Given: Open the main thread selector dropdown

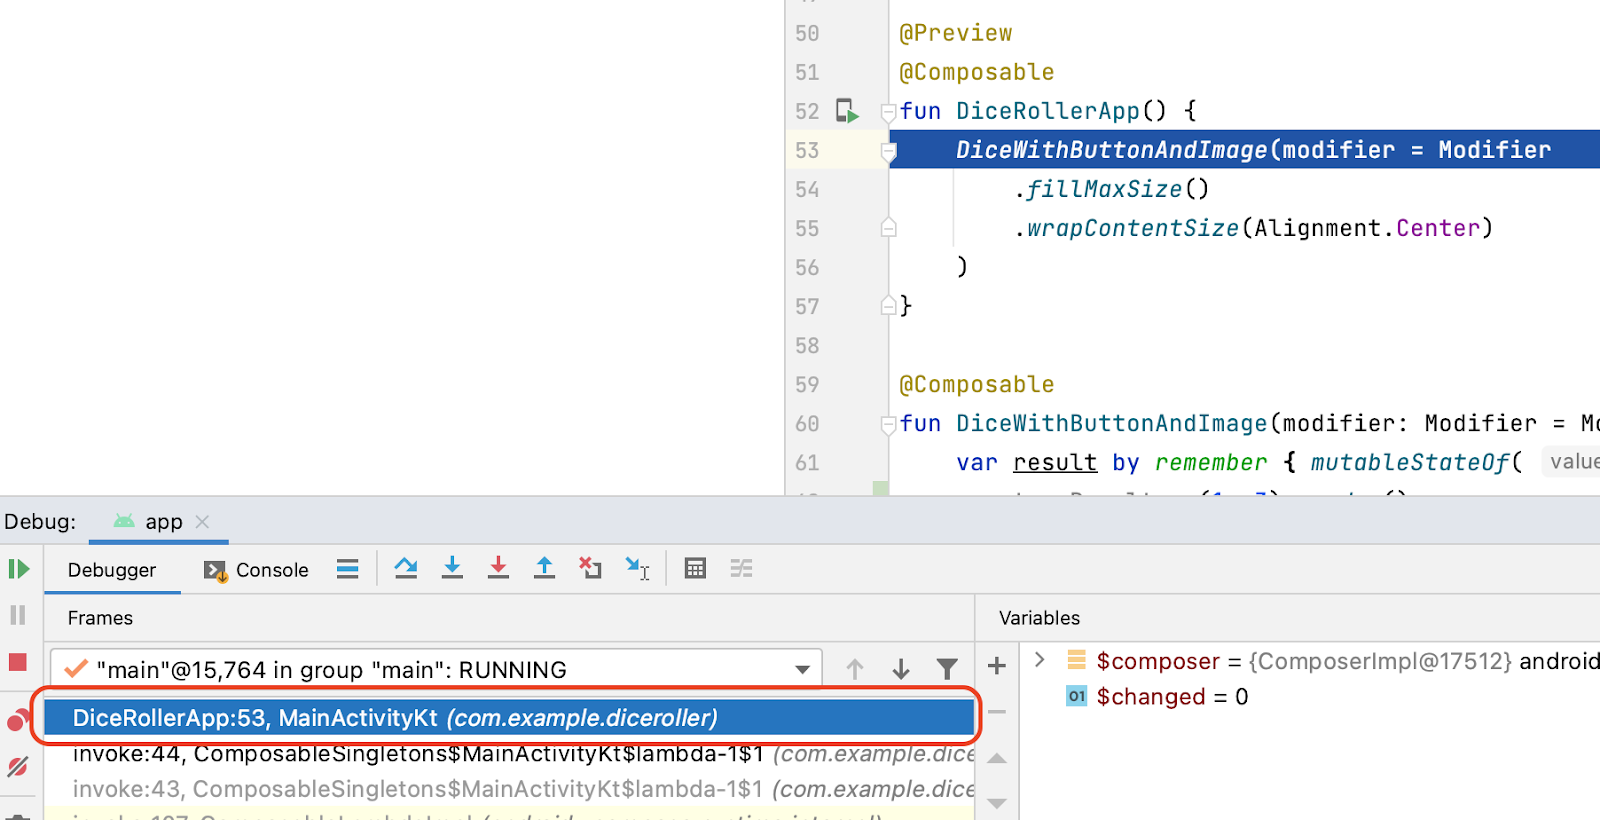Looking at the screenshot, I should point(802,669).
